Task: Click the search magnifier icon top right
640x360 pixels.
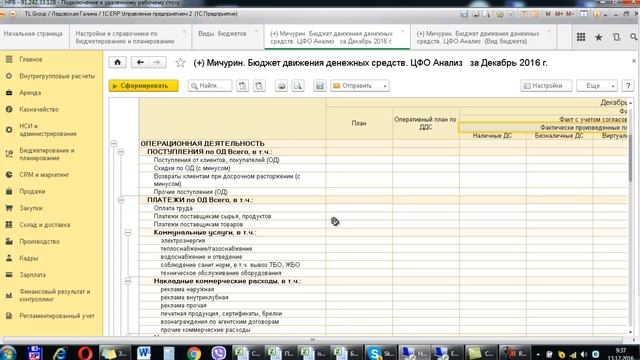Action: (x=633, y=37)
